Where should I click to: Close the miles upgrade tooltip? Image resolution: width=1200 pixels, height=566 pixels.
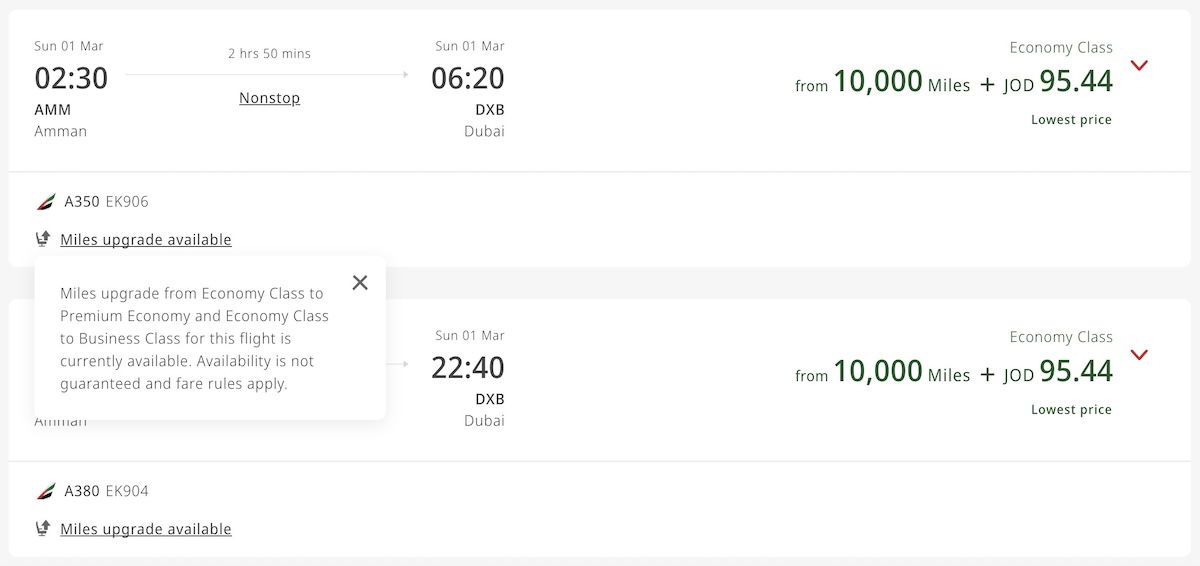[x=360, y=283]
